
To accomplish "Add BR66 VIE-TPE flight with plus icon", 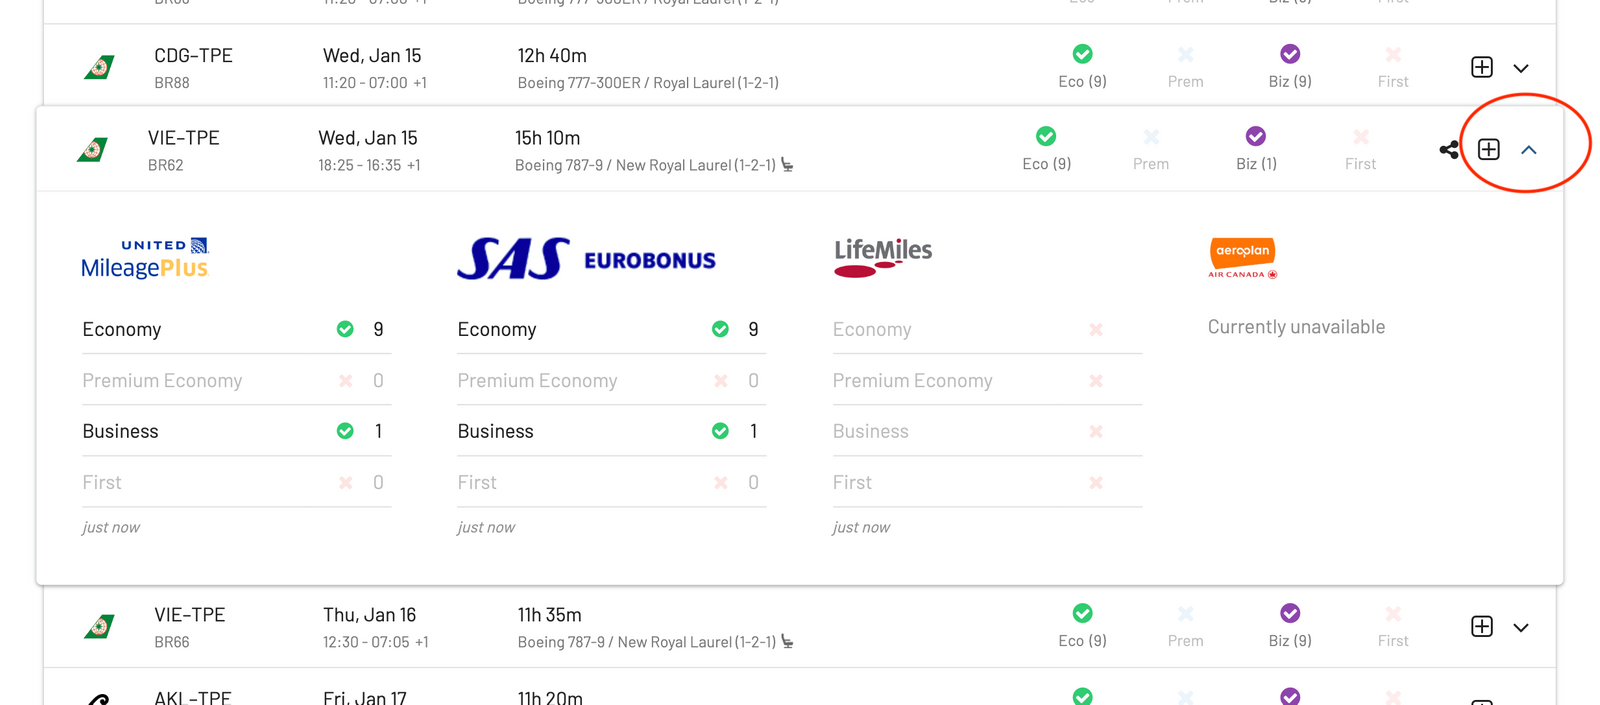I will coord(1482,626).
